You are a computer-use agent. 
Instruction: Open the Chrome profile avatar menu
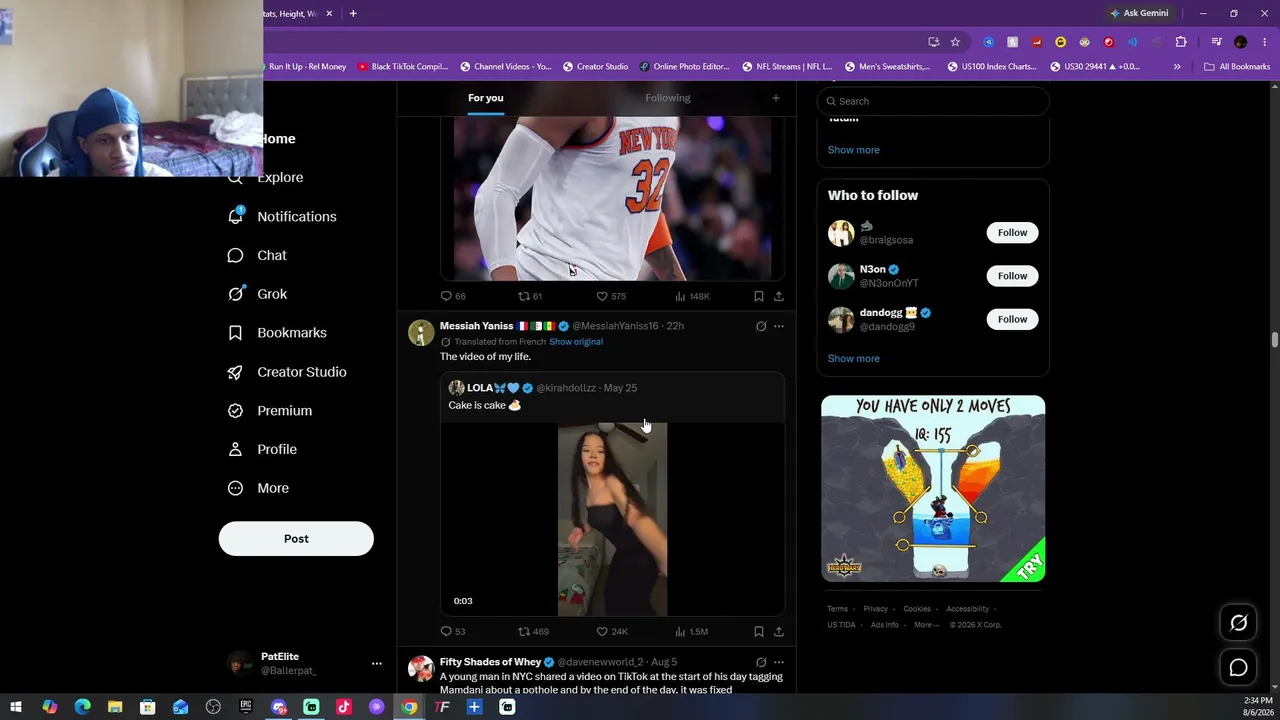pos(1241,42)
